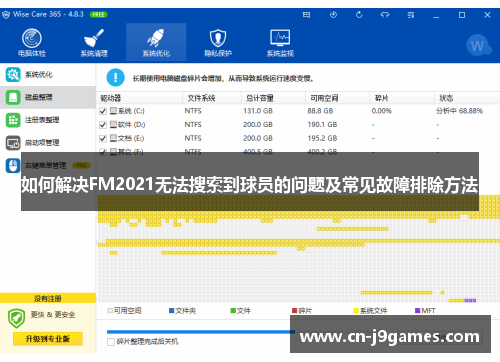Sort by 状态 column header
Screen dimensions: 500x362
point(467,98)
